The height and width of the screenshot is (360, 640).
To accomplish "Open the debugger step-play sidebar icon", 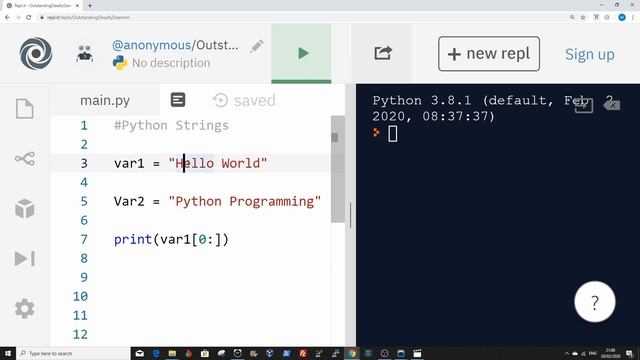I will tap(24, 258).
